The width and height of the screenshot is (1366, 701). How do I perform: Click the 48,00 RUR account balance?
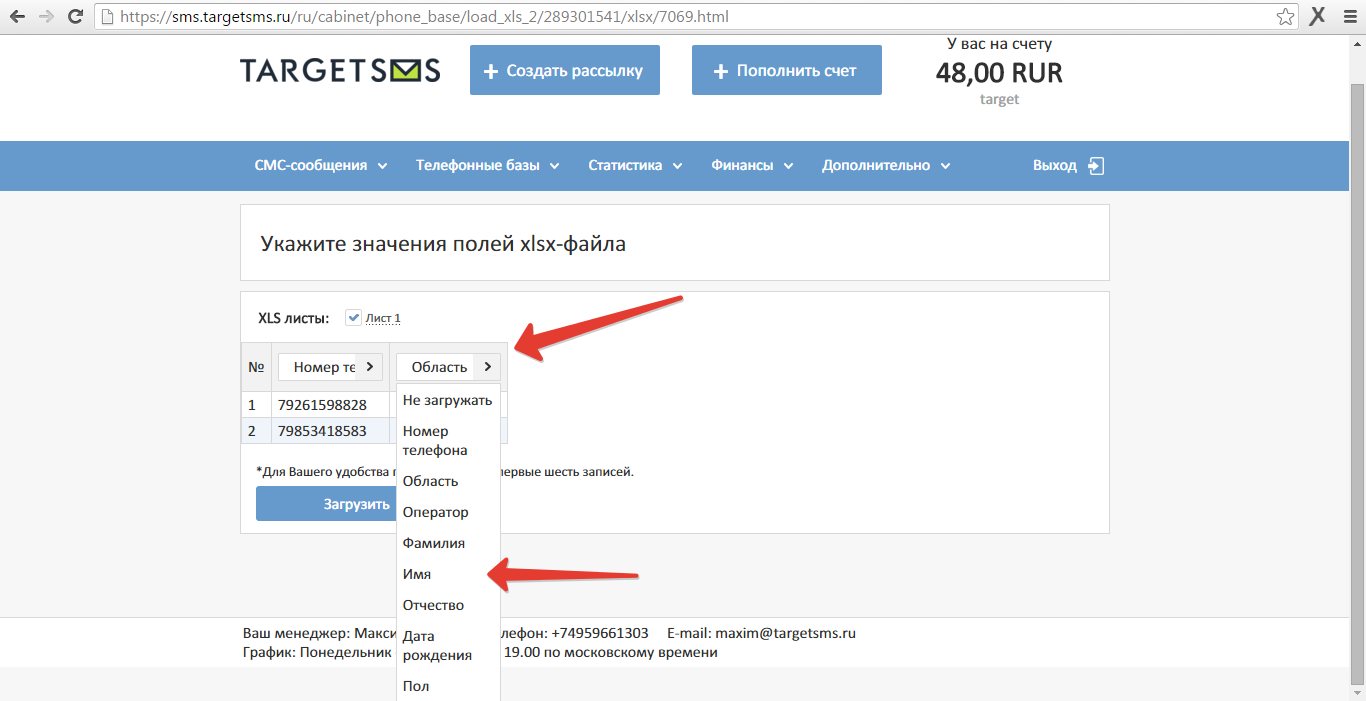(999, 73)
